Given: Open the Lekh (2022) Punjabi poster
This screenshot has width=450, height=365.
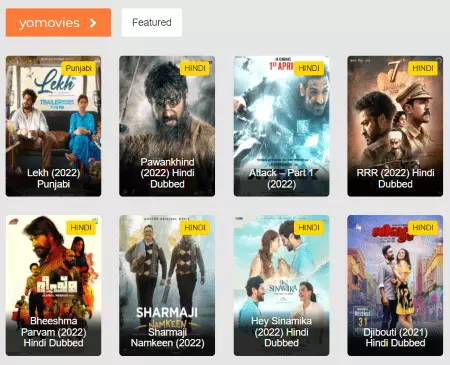Looking at the screenshot, I should (53, 126).
